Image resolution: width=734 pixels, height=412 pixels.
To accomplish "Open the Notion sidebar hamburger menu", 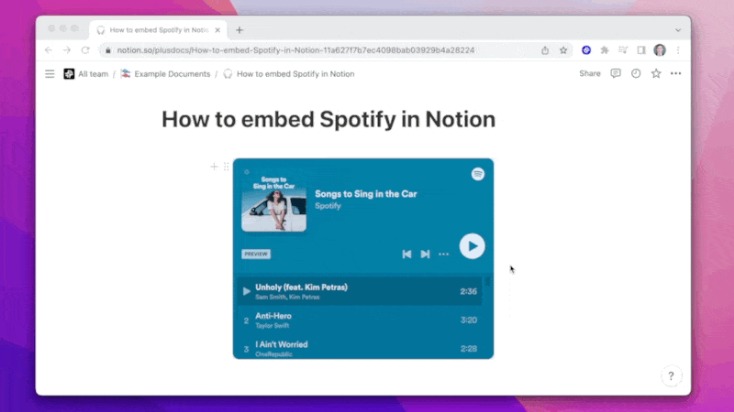I will (50, 74).
